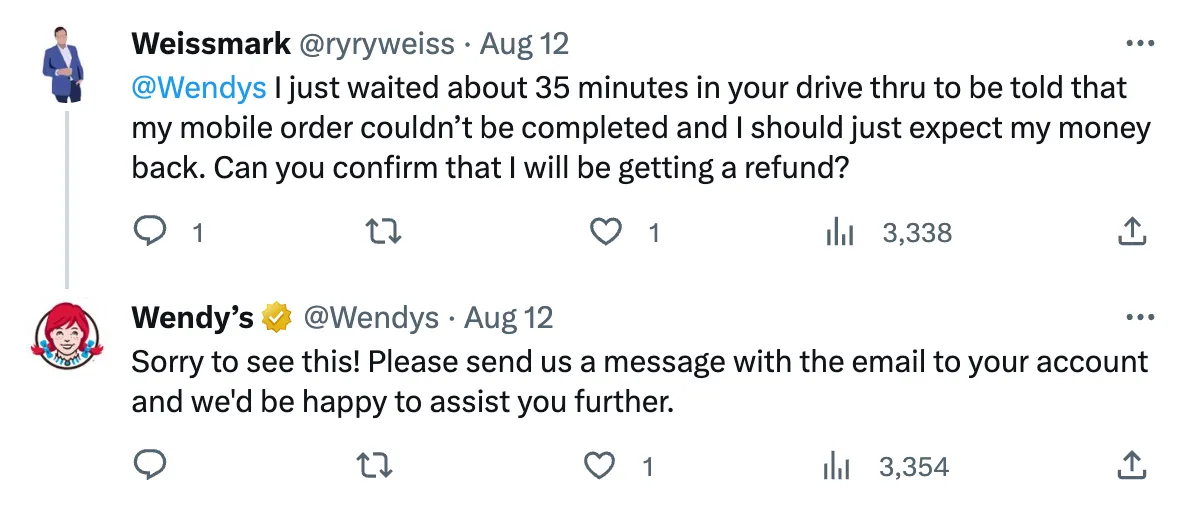
Task: Like the Wendy's reply tweet
Action: click(x=599, y=466)
